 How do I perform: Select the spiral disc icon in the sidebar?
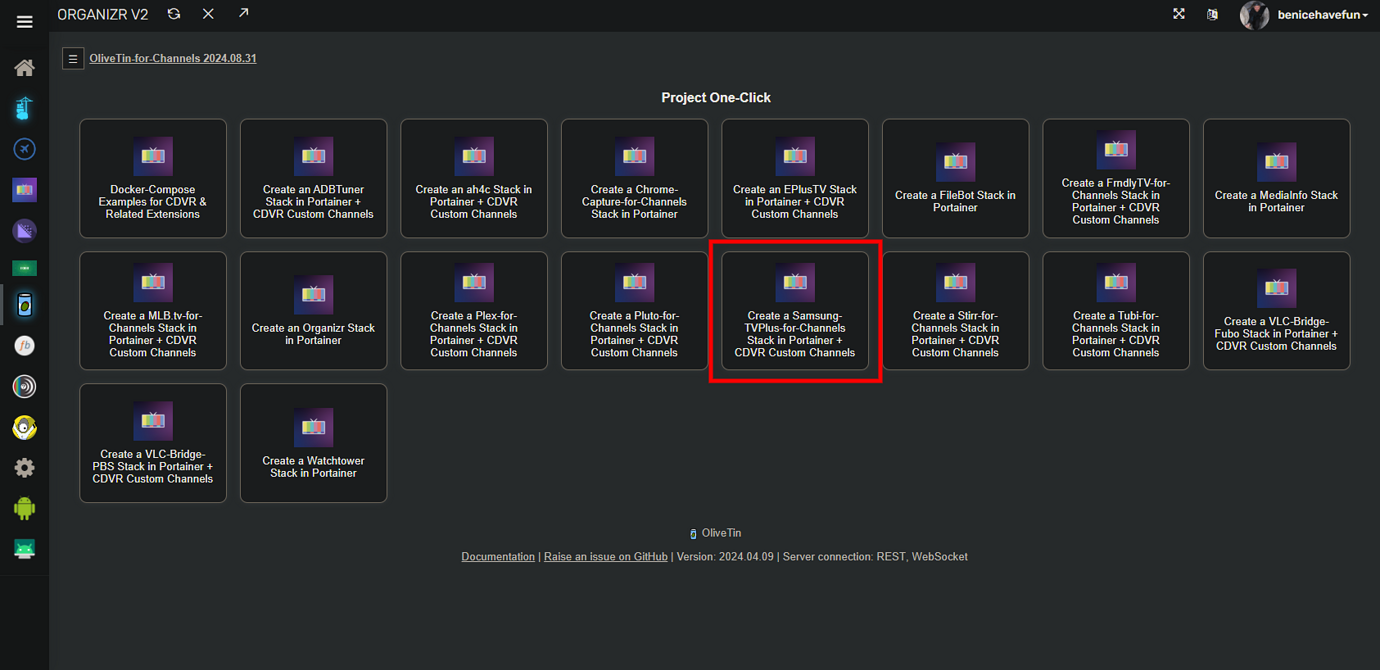[24, 386]
